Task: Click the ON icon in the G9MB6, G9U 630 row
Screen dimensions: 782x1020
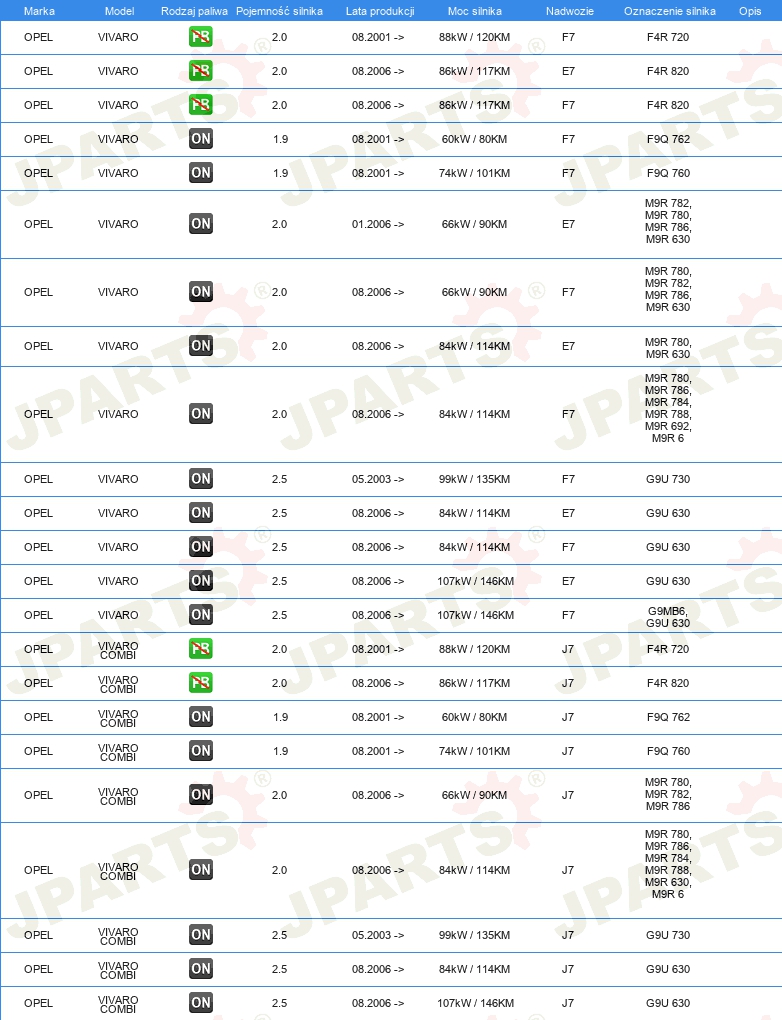Action: tap(200, 615)
